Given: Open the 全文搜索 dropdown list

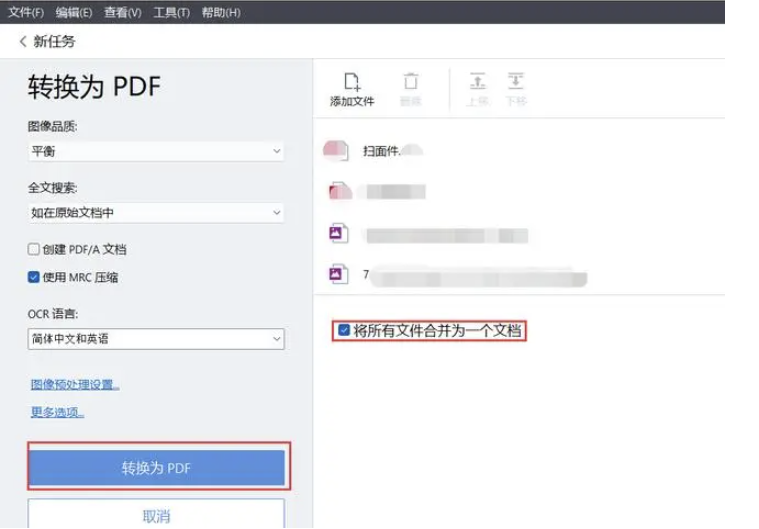Looking at the screenshot, I should tap(156, 213).
